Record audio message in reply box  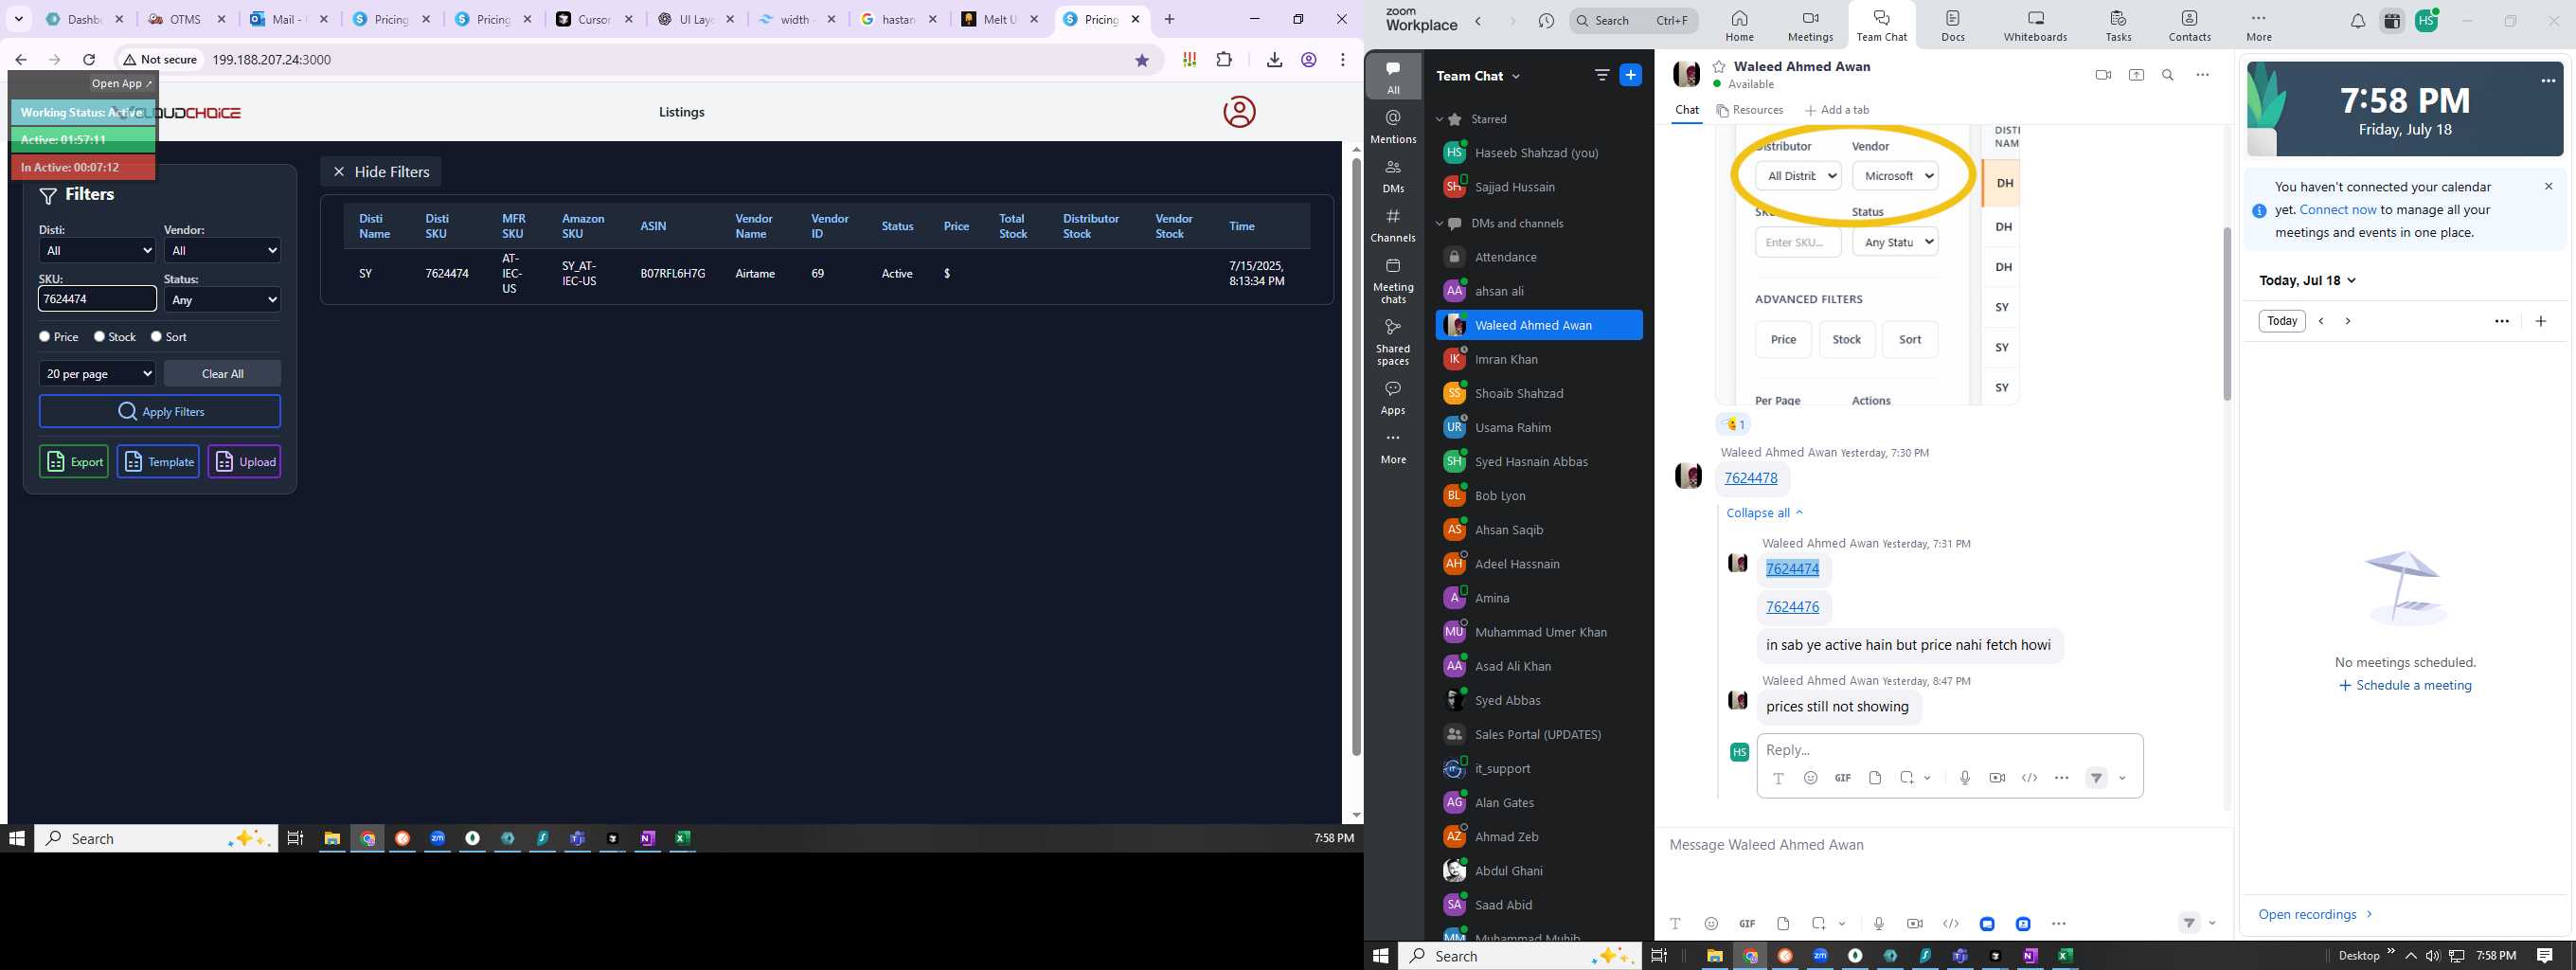[x=1965, y=778]
